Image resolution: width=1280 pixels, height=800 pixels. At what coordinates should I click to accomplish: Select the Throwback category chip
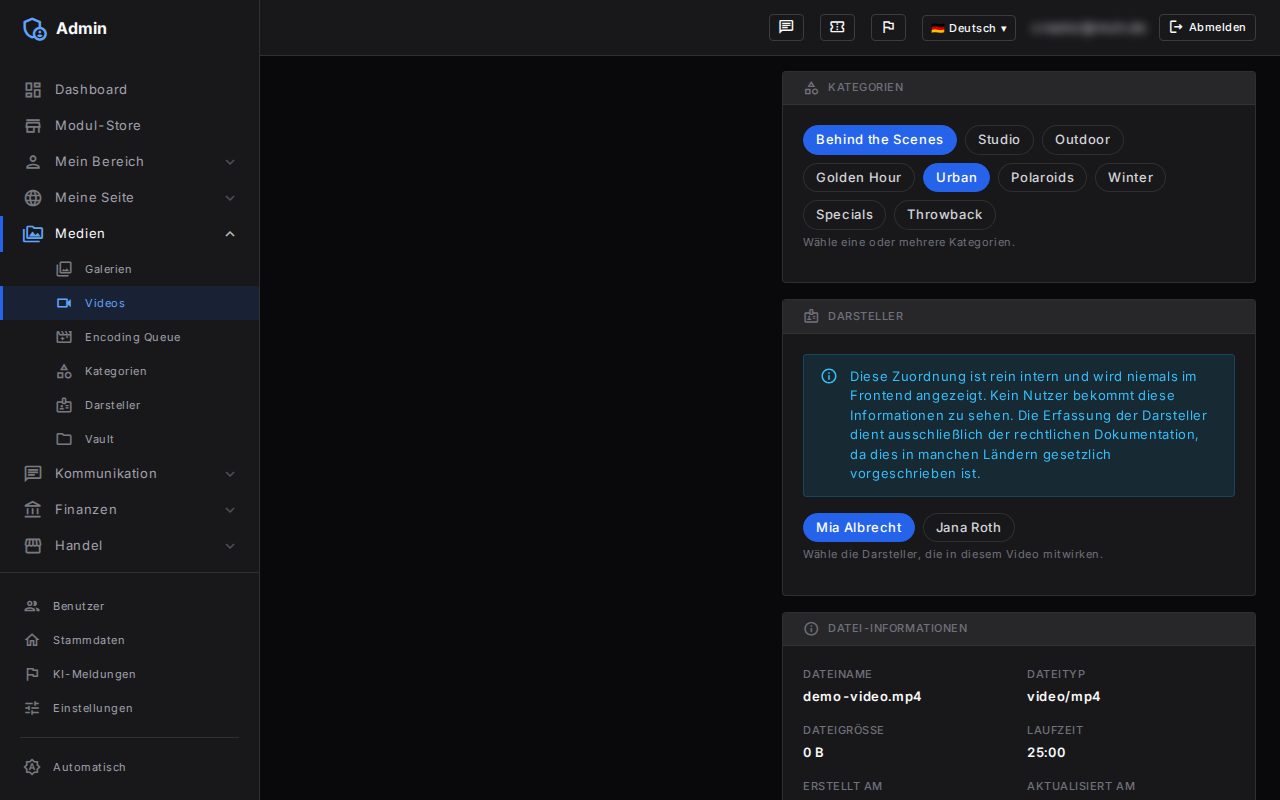(x=945, y=215)
